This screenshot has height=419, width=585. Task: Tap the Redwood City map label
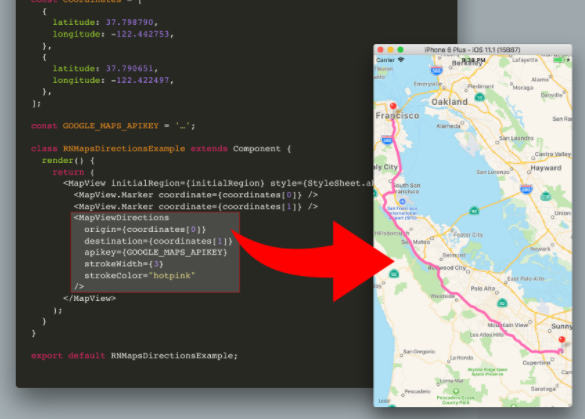point(447,268)
